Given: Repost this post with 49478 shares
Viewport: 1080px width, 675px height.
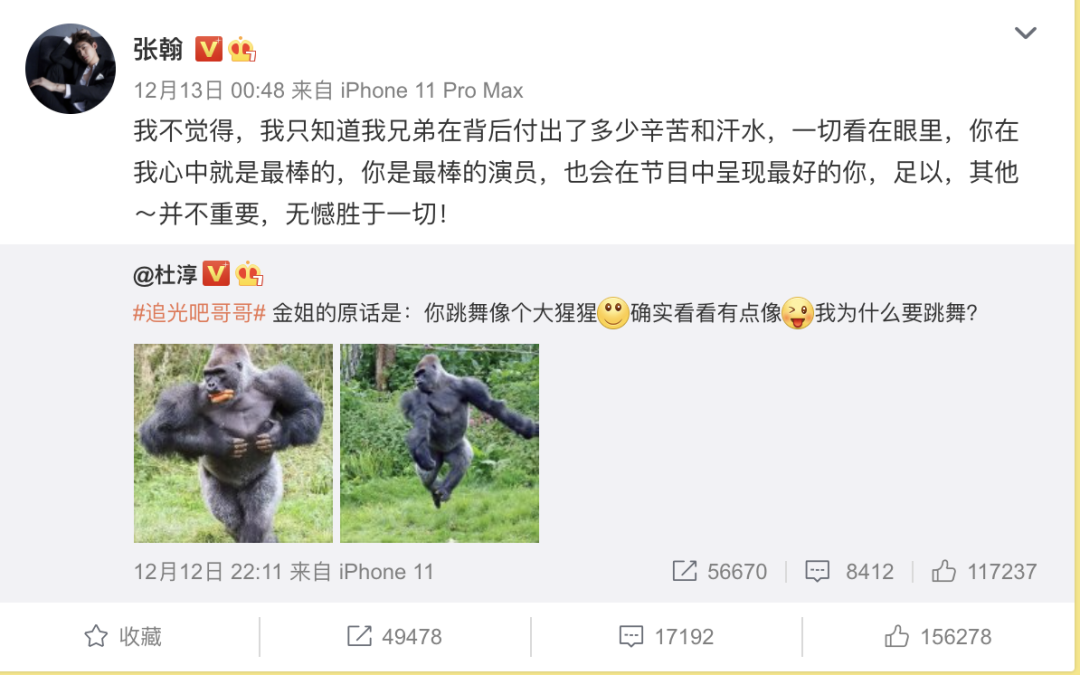Looking at the screenshot, I should coord(395,636).
